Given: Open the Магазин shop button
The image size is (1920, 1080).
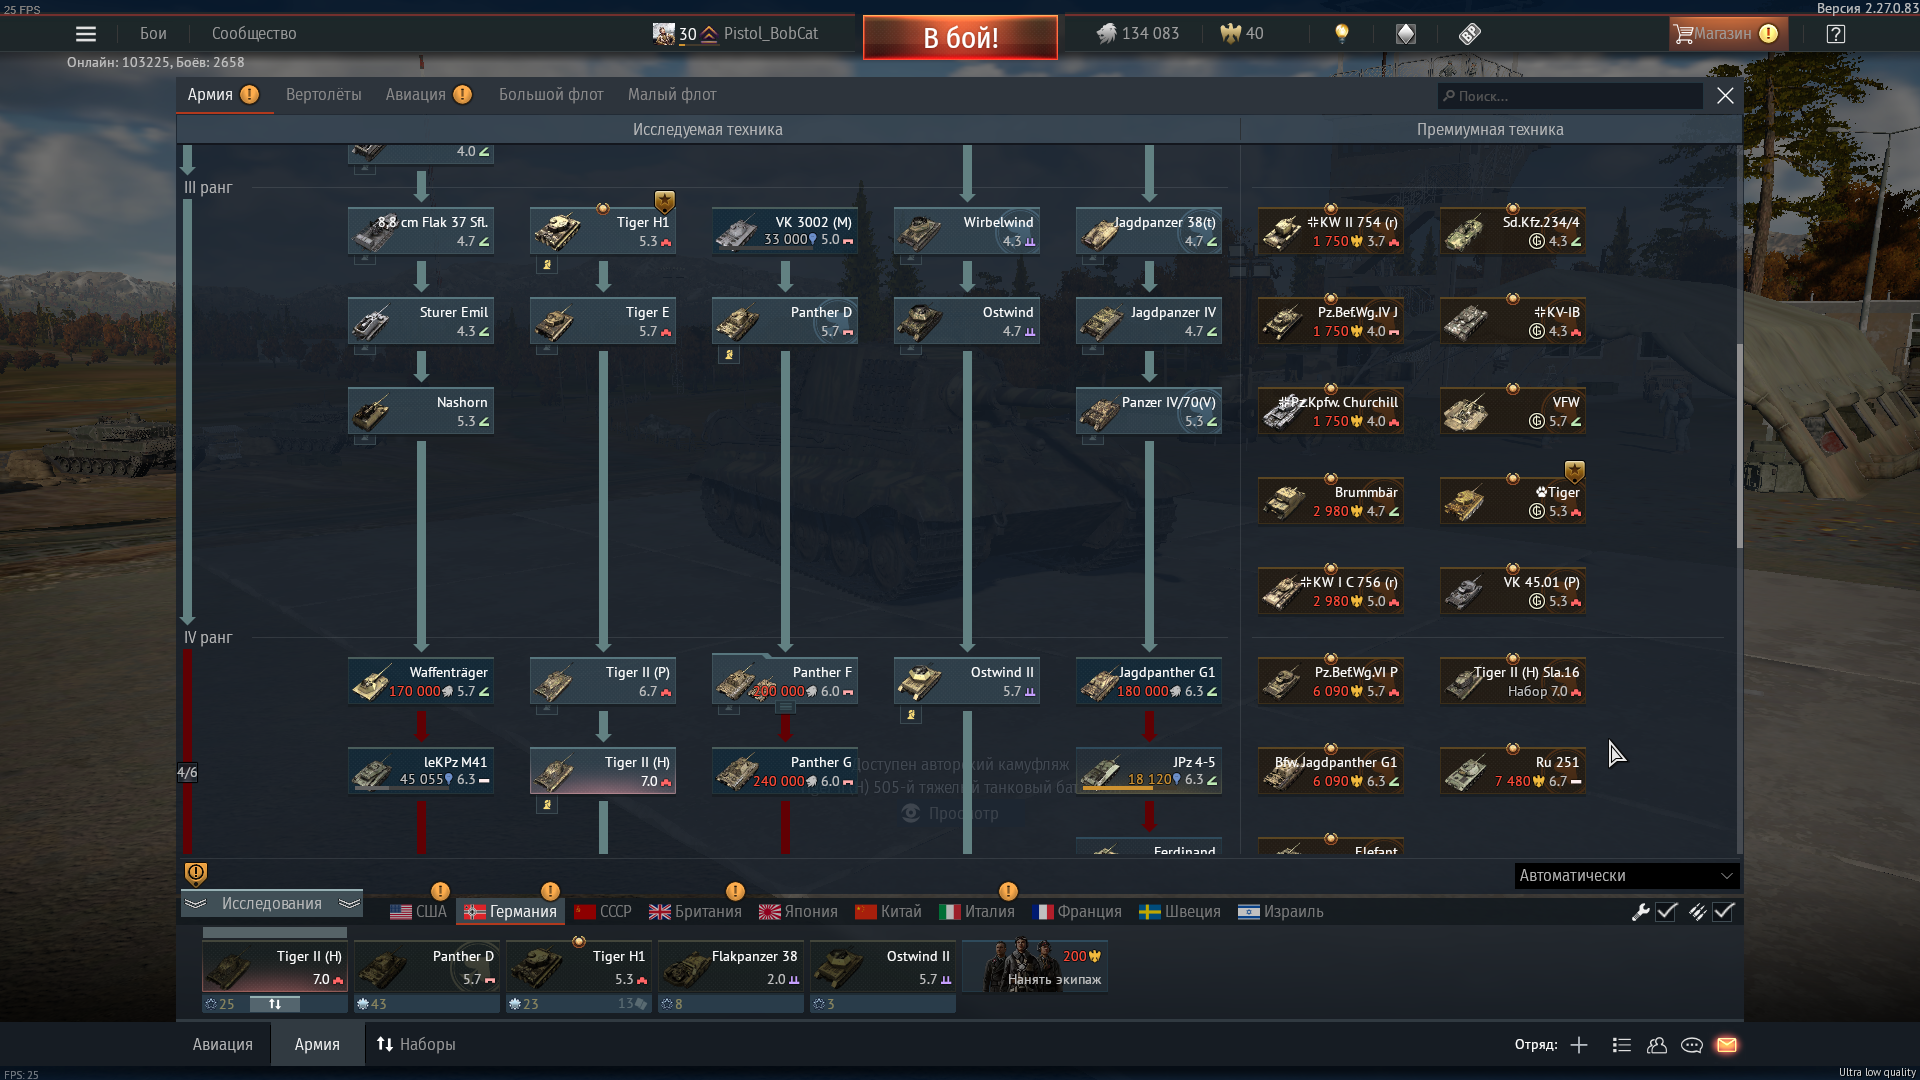Looking at the screenshot, I should (1728, 34).
